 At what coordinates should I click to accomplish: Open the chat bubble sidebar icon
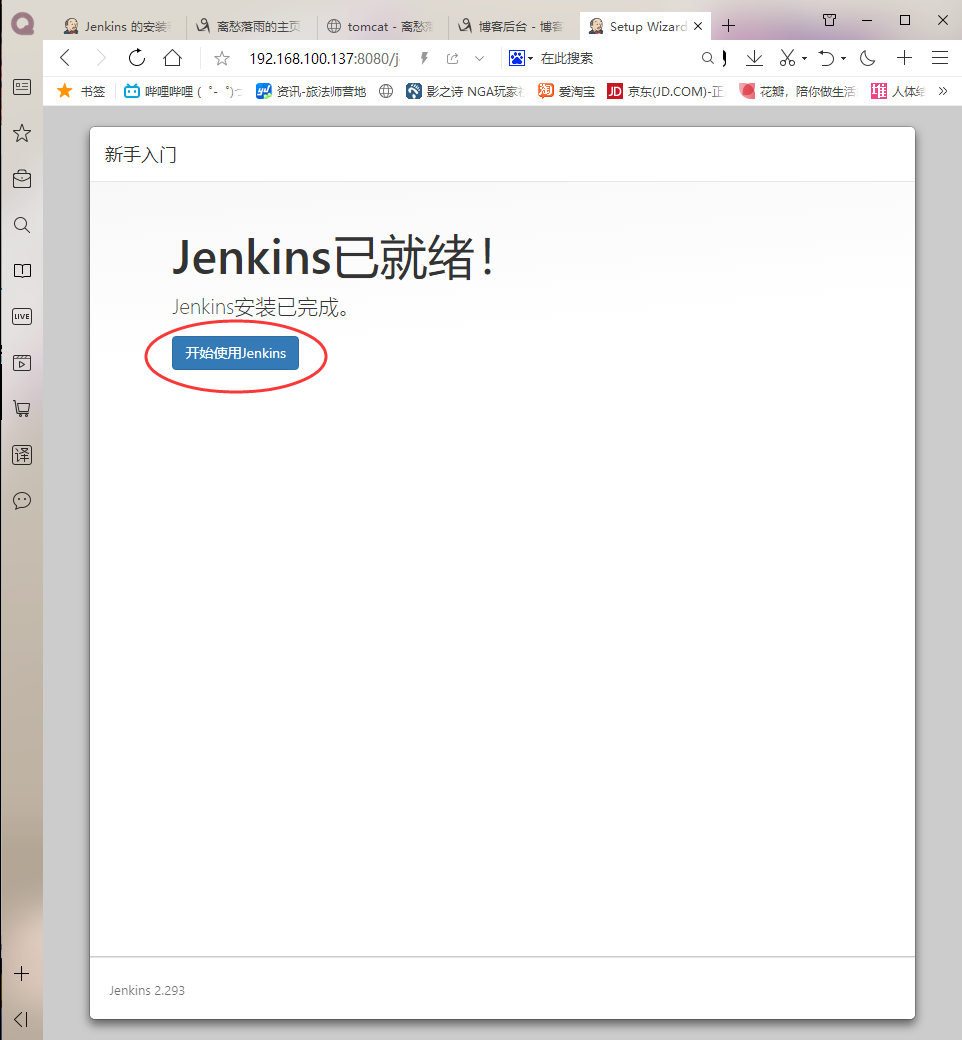22,501
